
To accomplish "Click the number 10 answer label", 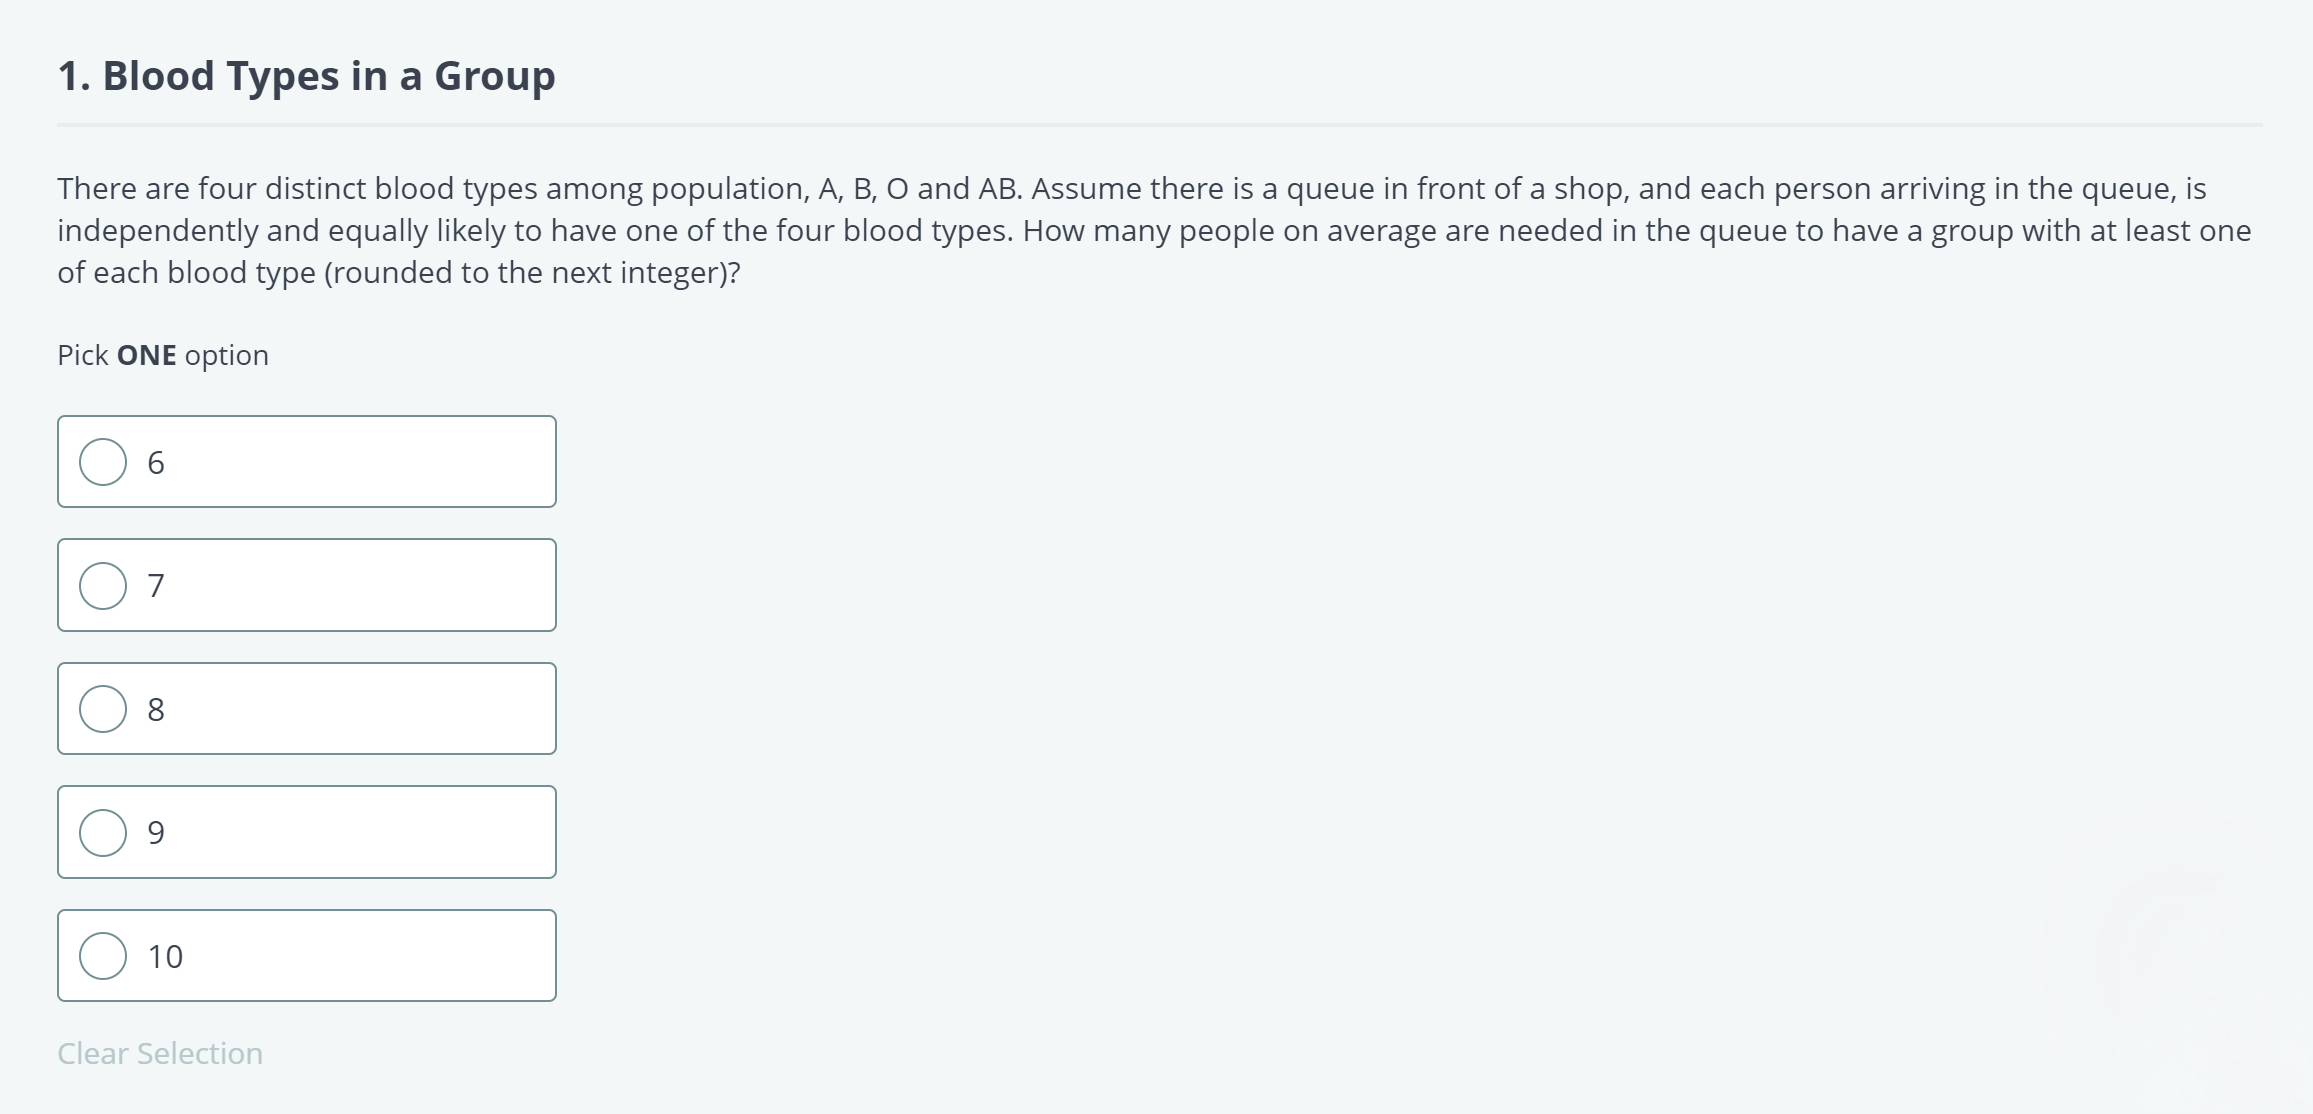I will 165,957.
